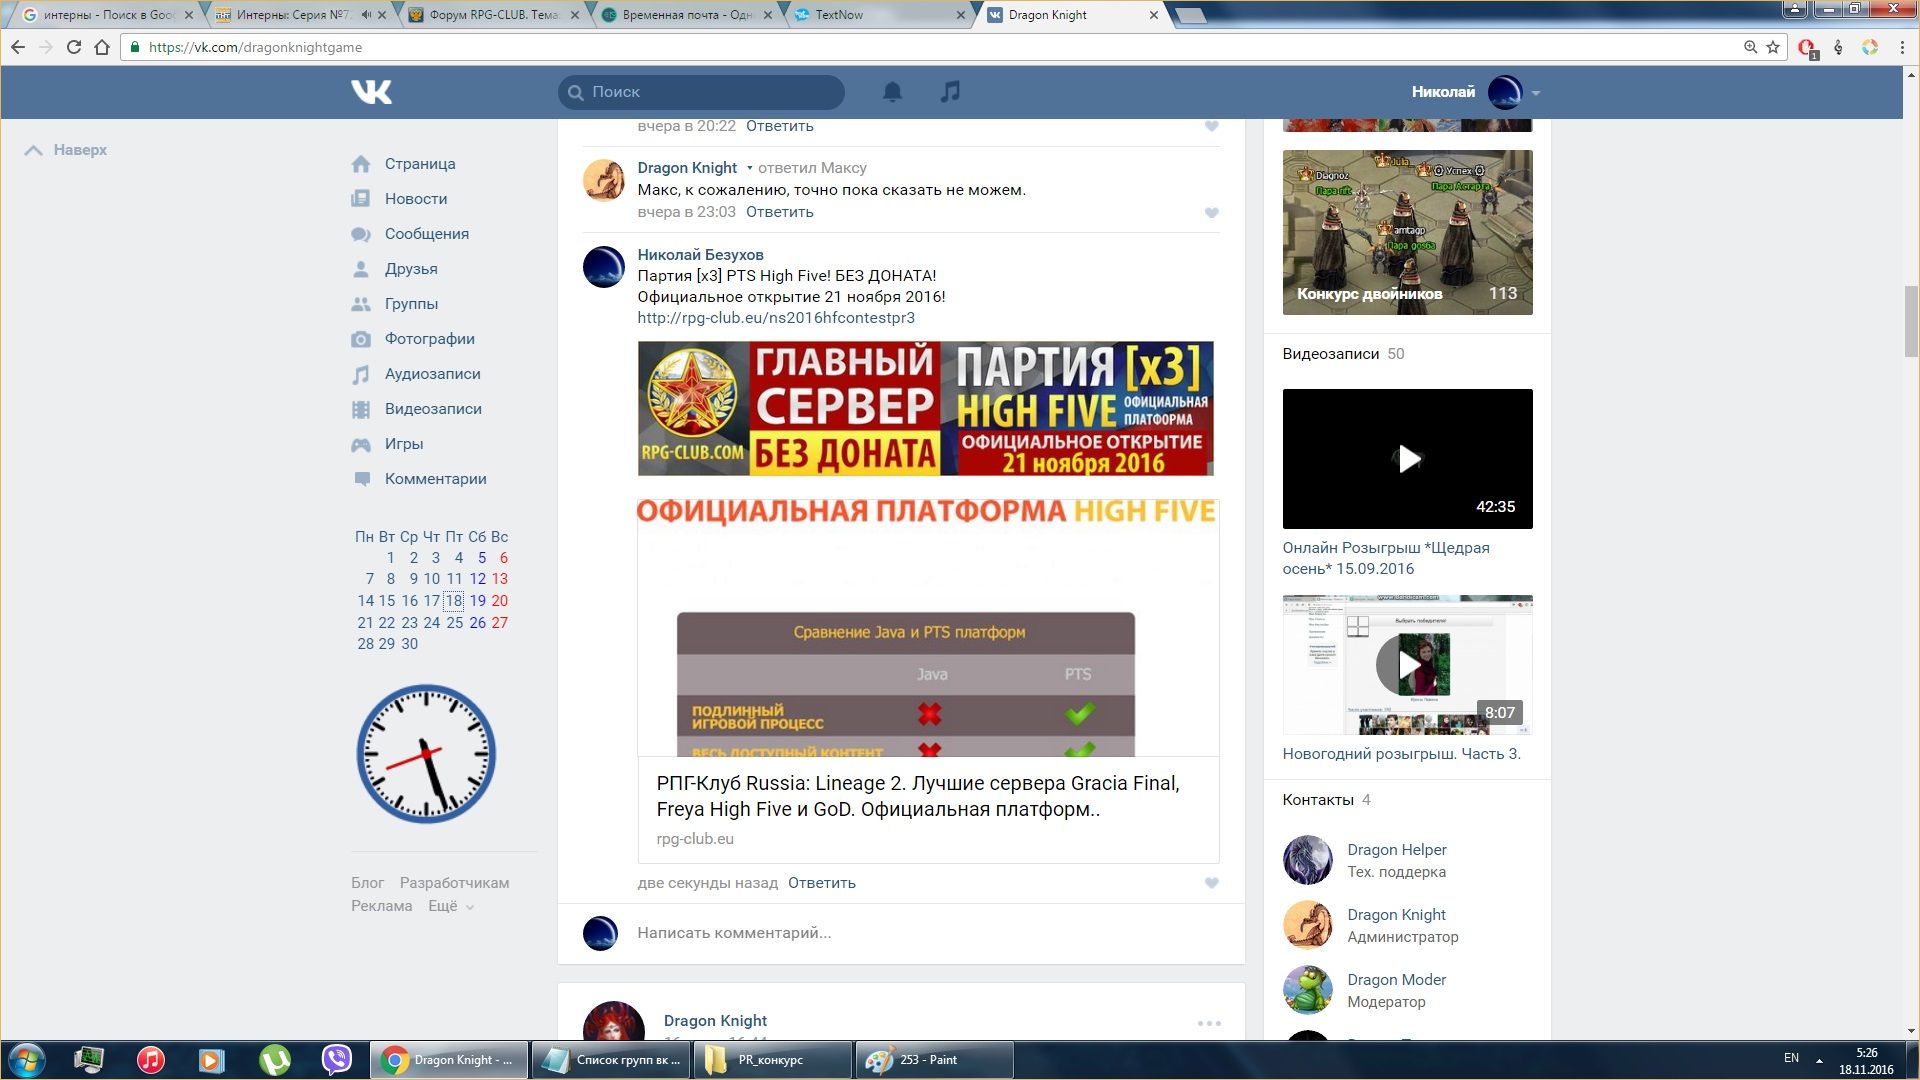The width and height of the screenshot is (1920, 1080).
Task: Open post options three-dots menu
Action: pyautogui.click(x=1209, y=1023)
